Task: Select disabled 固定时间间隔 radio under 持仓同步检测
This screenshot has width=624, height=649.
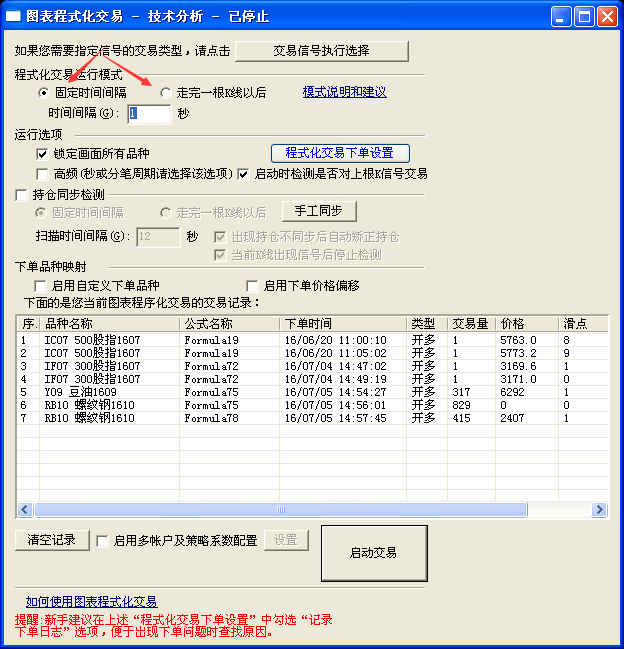Action: tap(41, 213)
